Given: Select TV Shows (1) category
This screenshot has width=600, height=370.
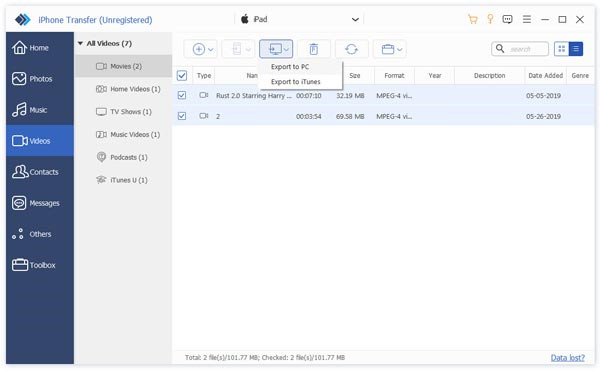Looking at the screenshot, I should point(124,112).
